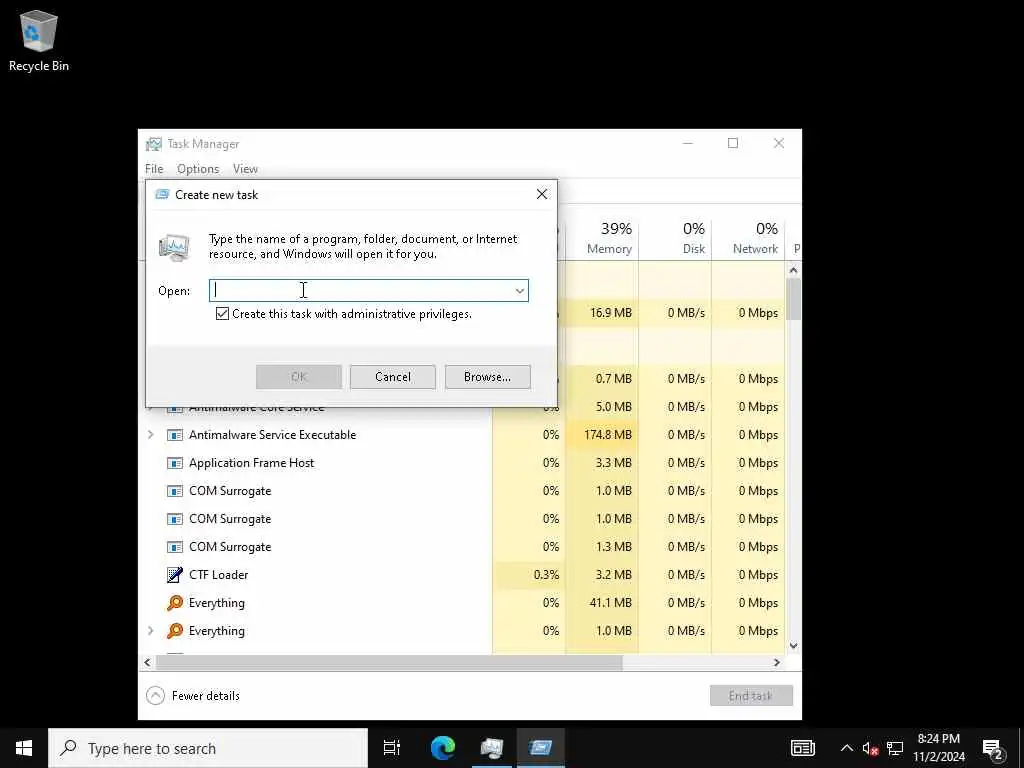Click the Cancel button

tap(392, 377)
